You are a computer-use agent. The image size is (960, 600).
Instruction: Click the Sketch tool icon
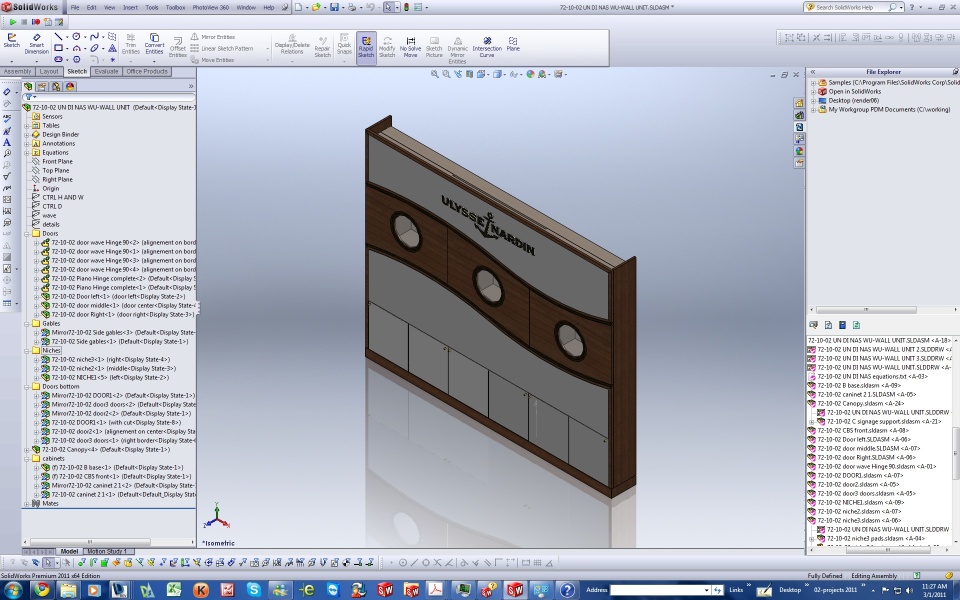12,41
